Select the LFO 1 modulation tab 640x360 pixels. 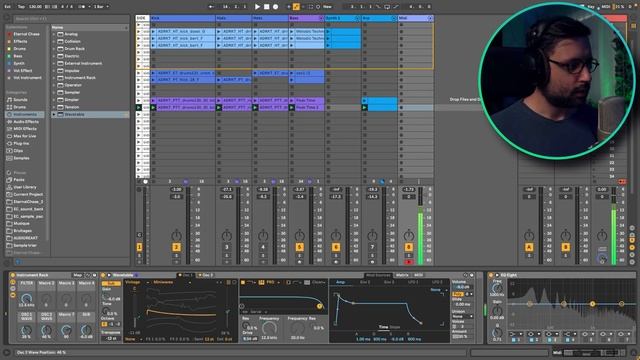click(x=413, y=282)
